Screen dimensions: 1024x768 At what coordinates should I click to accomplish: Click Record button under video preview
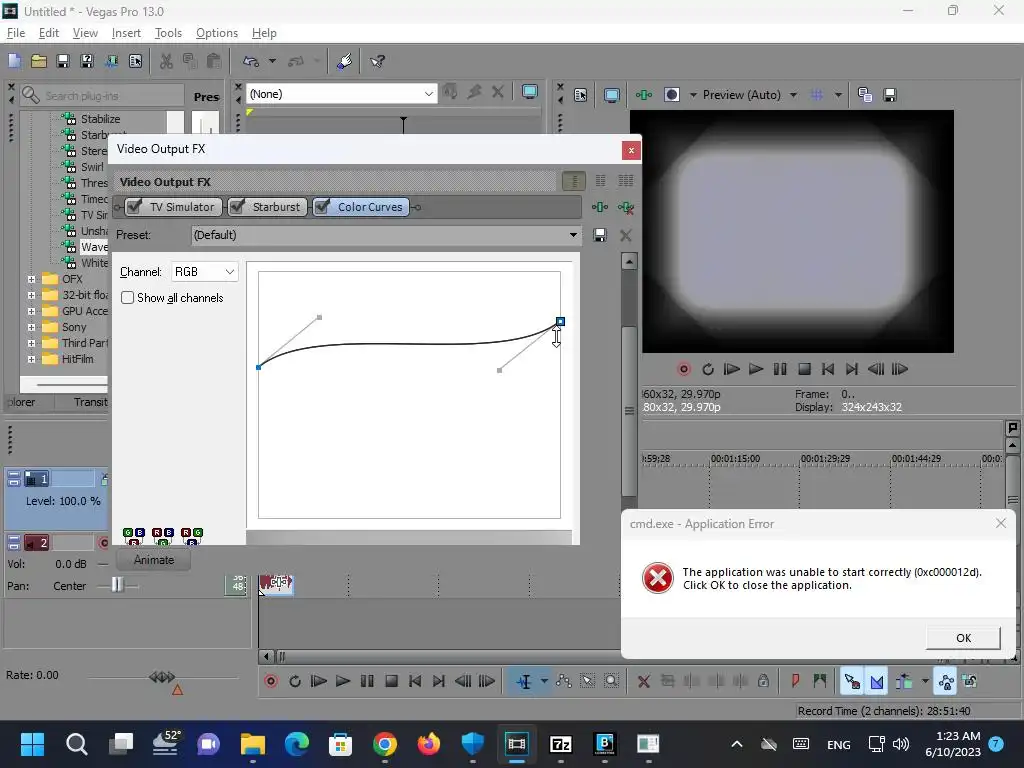click(x=684, y=370)
